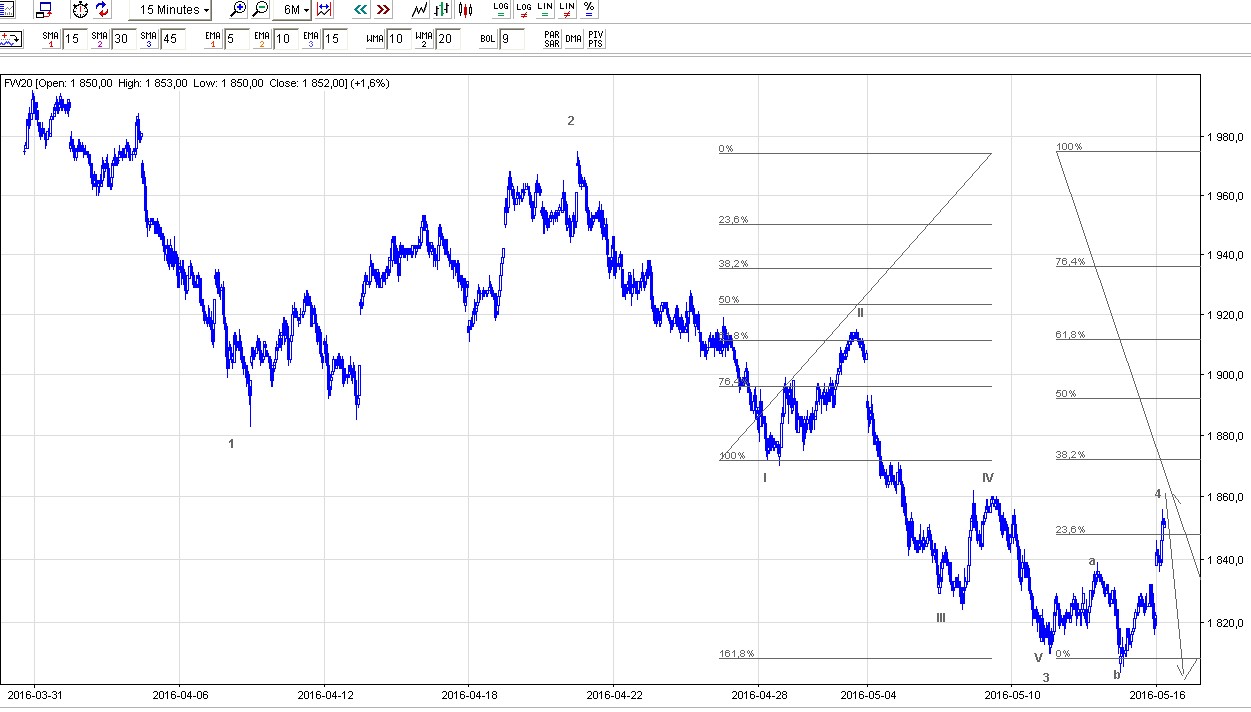Toggle green LIN scale button
This screenshot has width=1251, height=712.
[x=545, y=10]
